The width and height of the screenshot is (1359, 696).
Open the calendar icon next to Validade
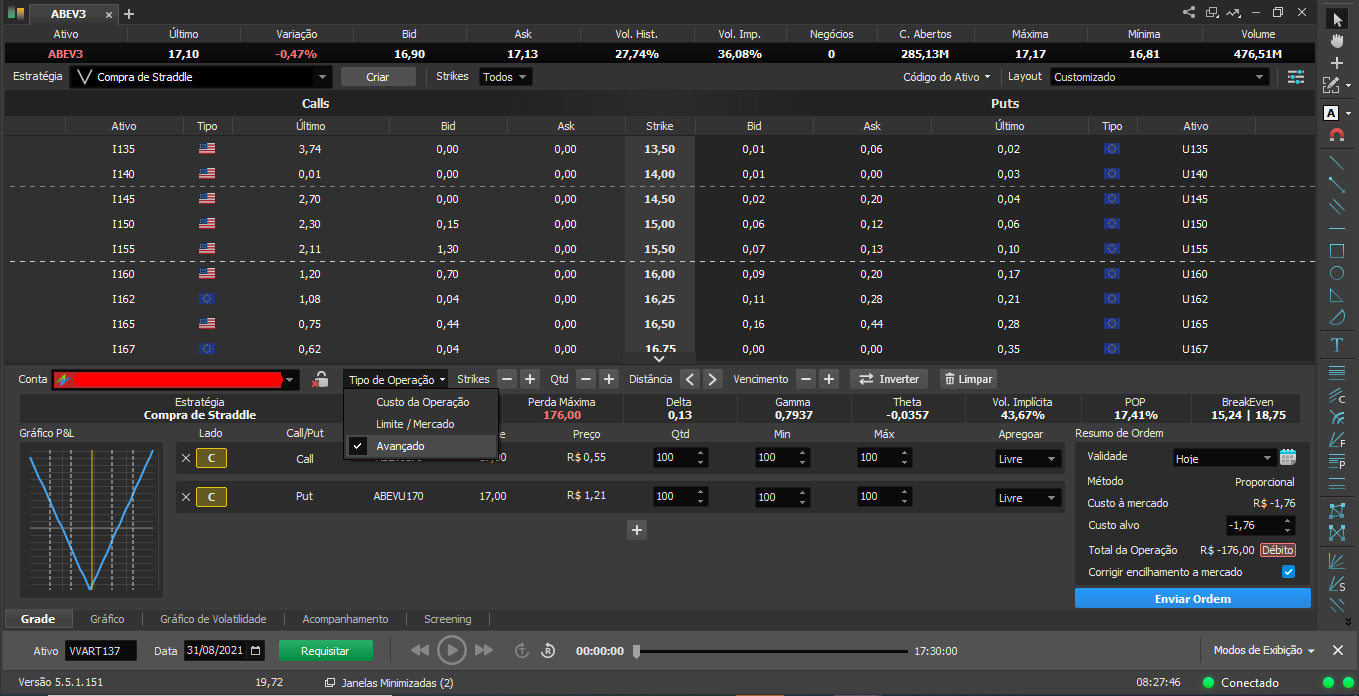1288,457
